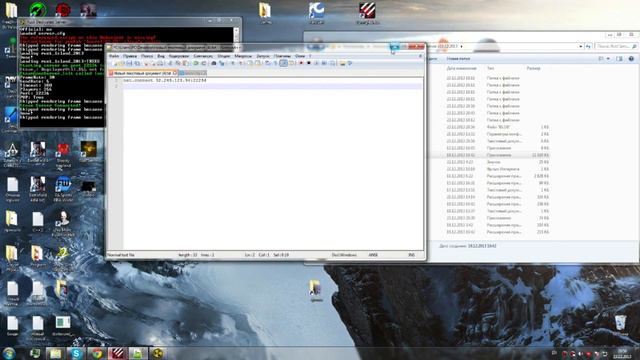Screen dimensions: 640x360
Task: Click File Explorer icon on the taskbar
Action: pyautogui.click(x=56, y=353)
